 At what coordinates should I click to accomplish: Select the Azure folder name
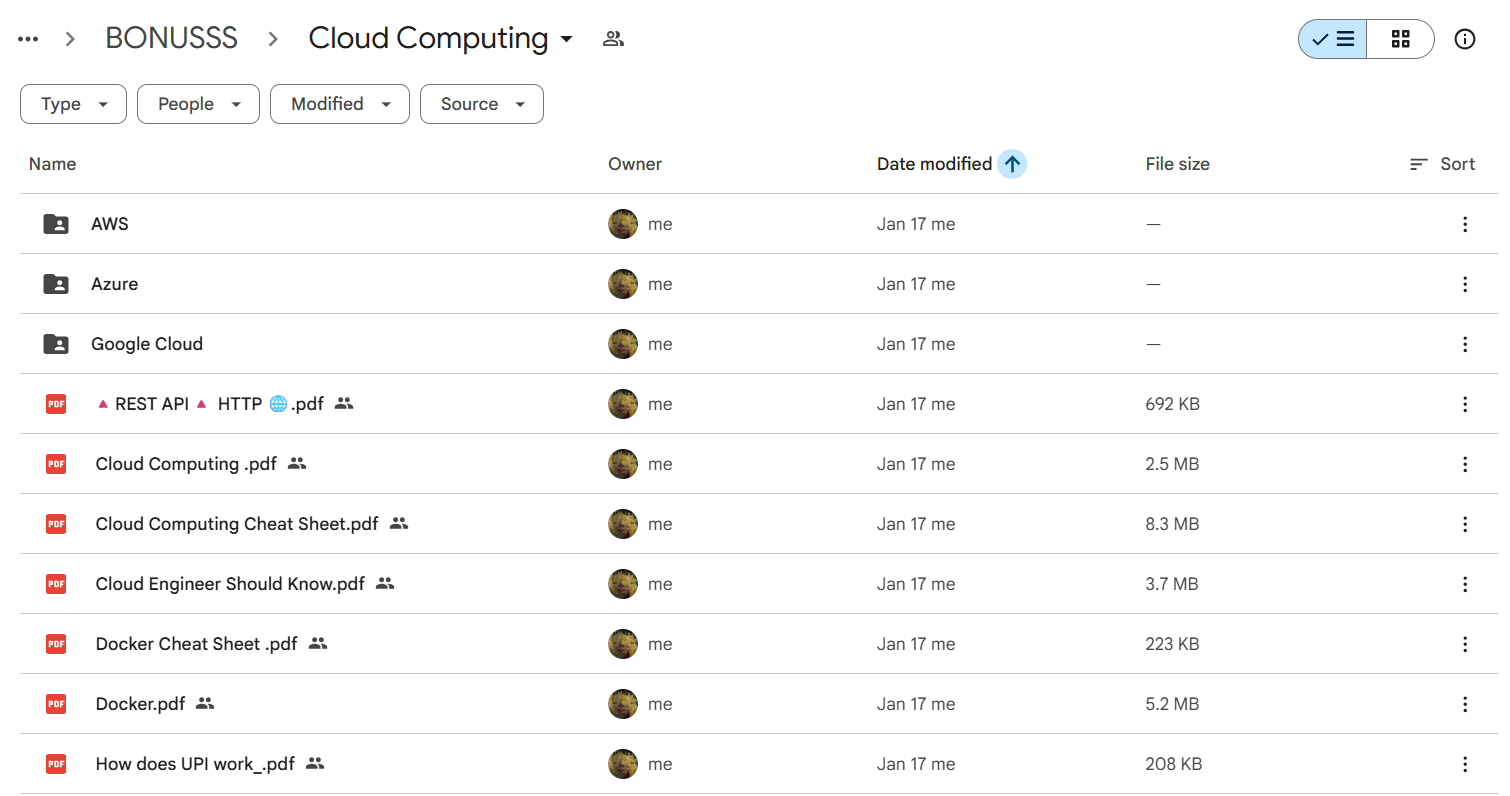pyautogui.click(x=115, y=284)
